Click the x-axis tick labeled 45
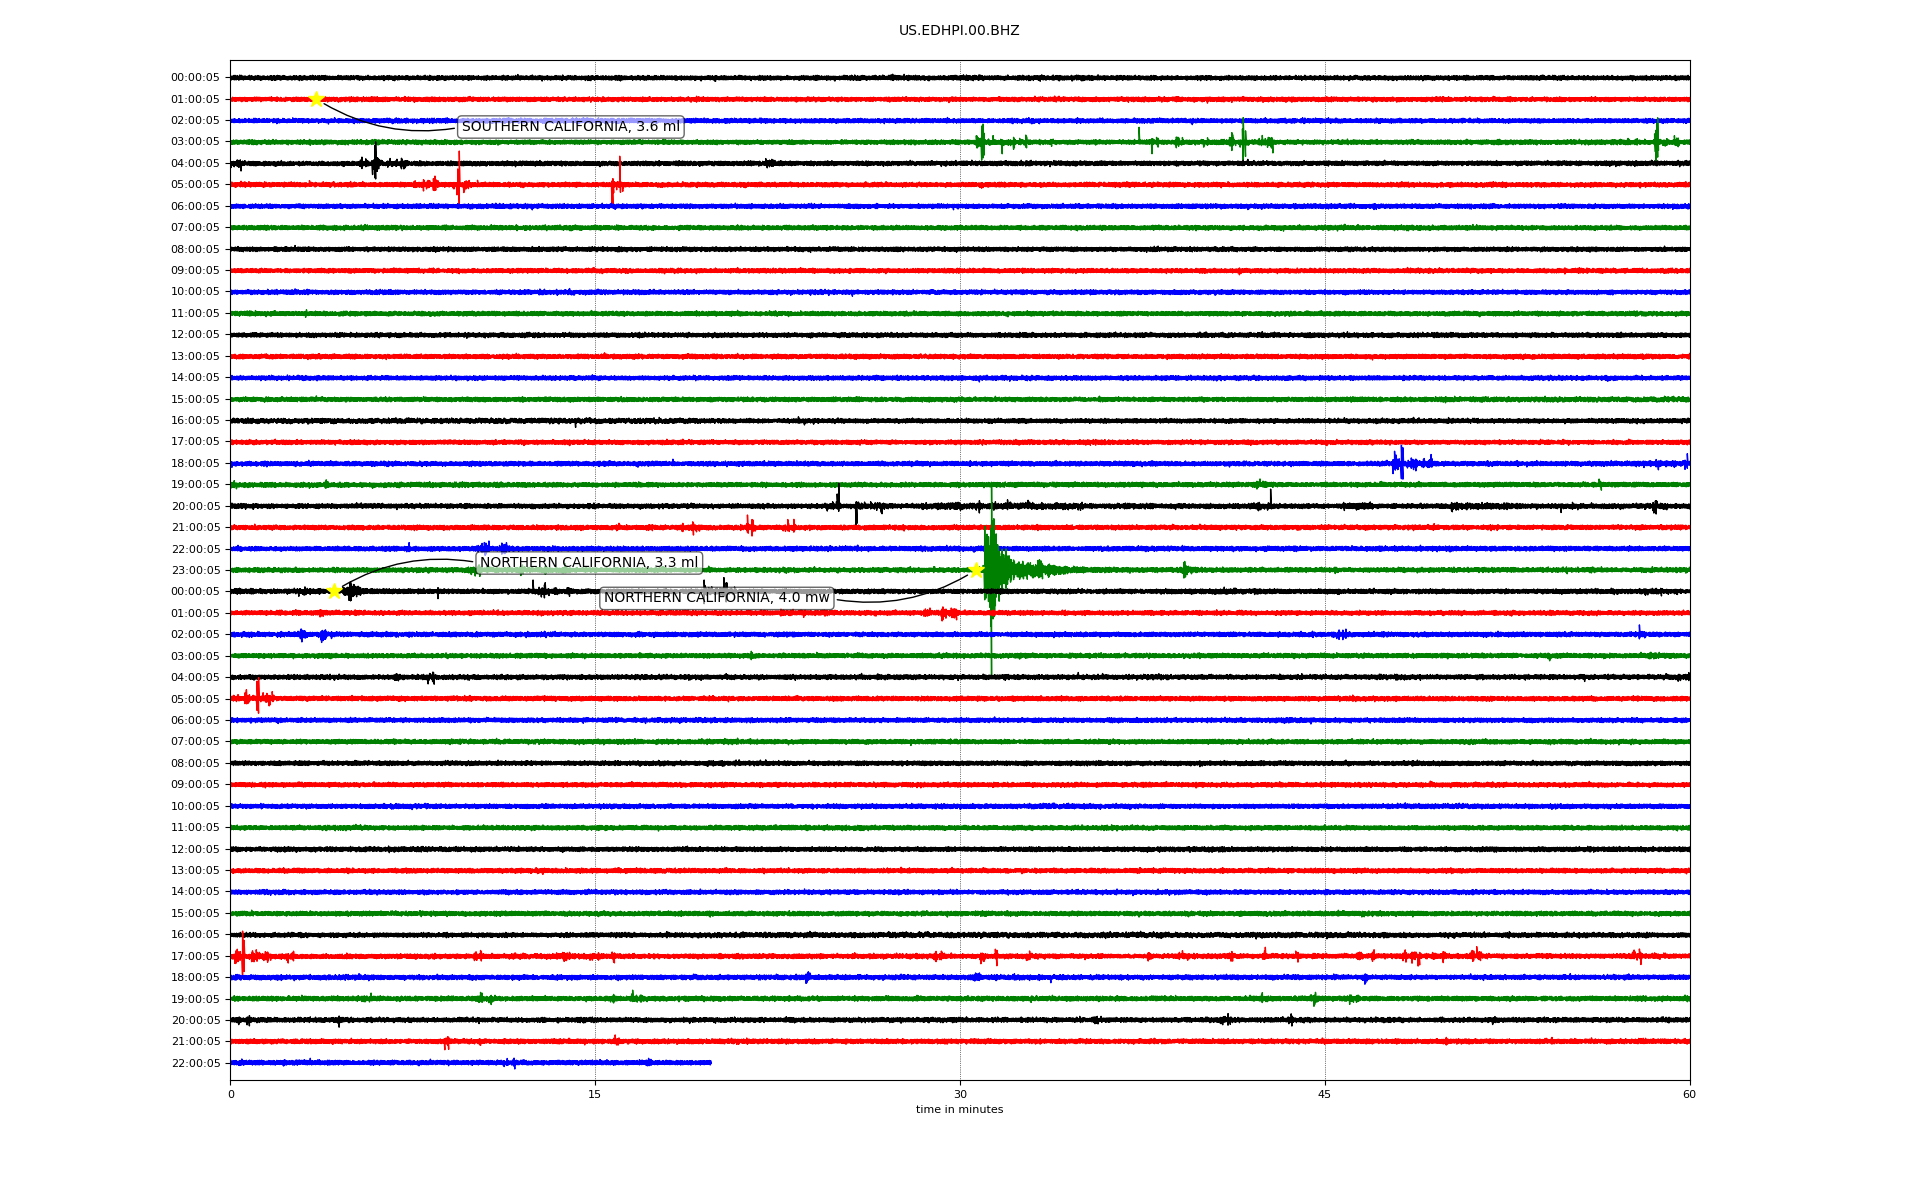 click(1324, 1094)
